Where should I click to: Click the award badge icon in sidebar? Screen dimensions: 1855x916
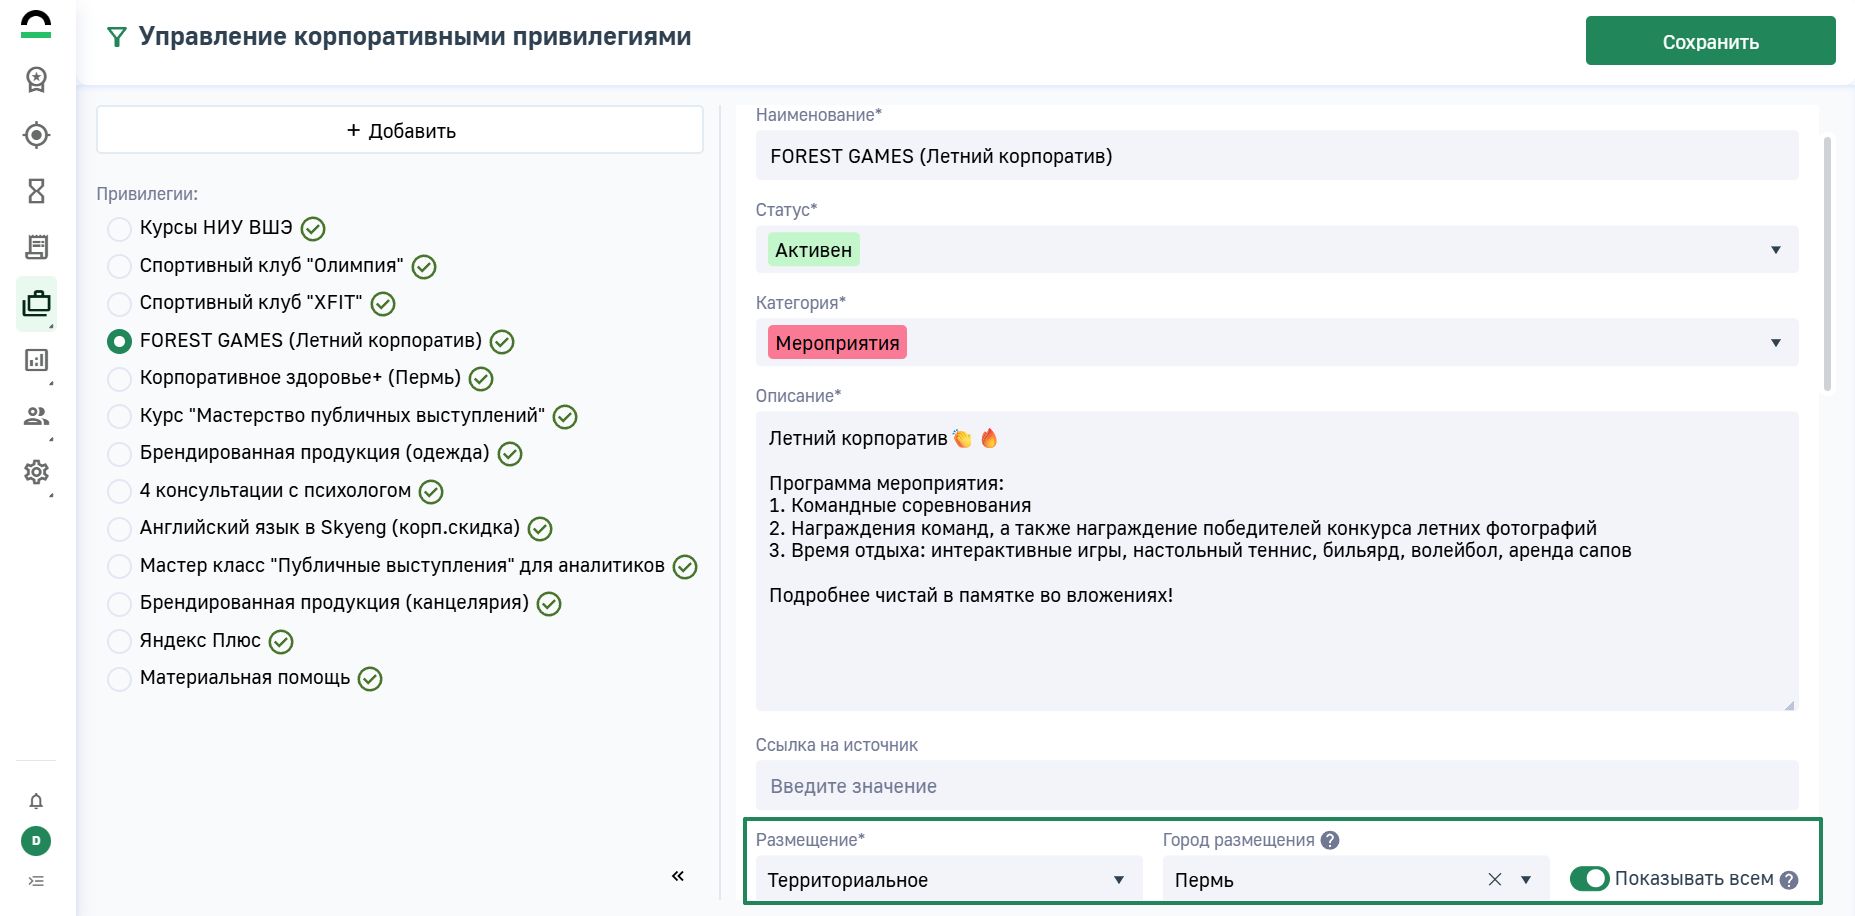click(36, 79)
